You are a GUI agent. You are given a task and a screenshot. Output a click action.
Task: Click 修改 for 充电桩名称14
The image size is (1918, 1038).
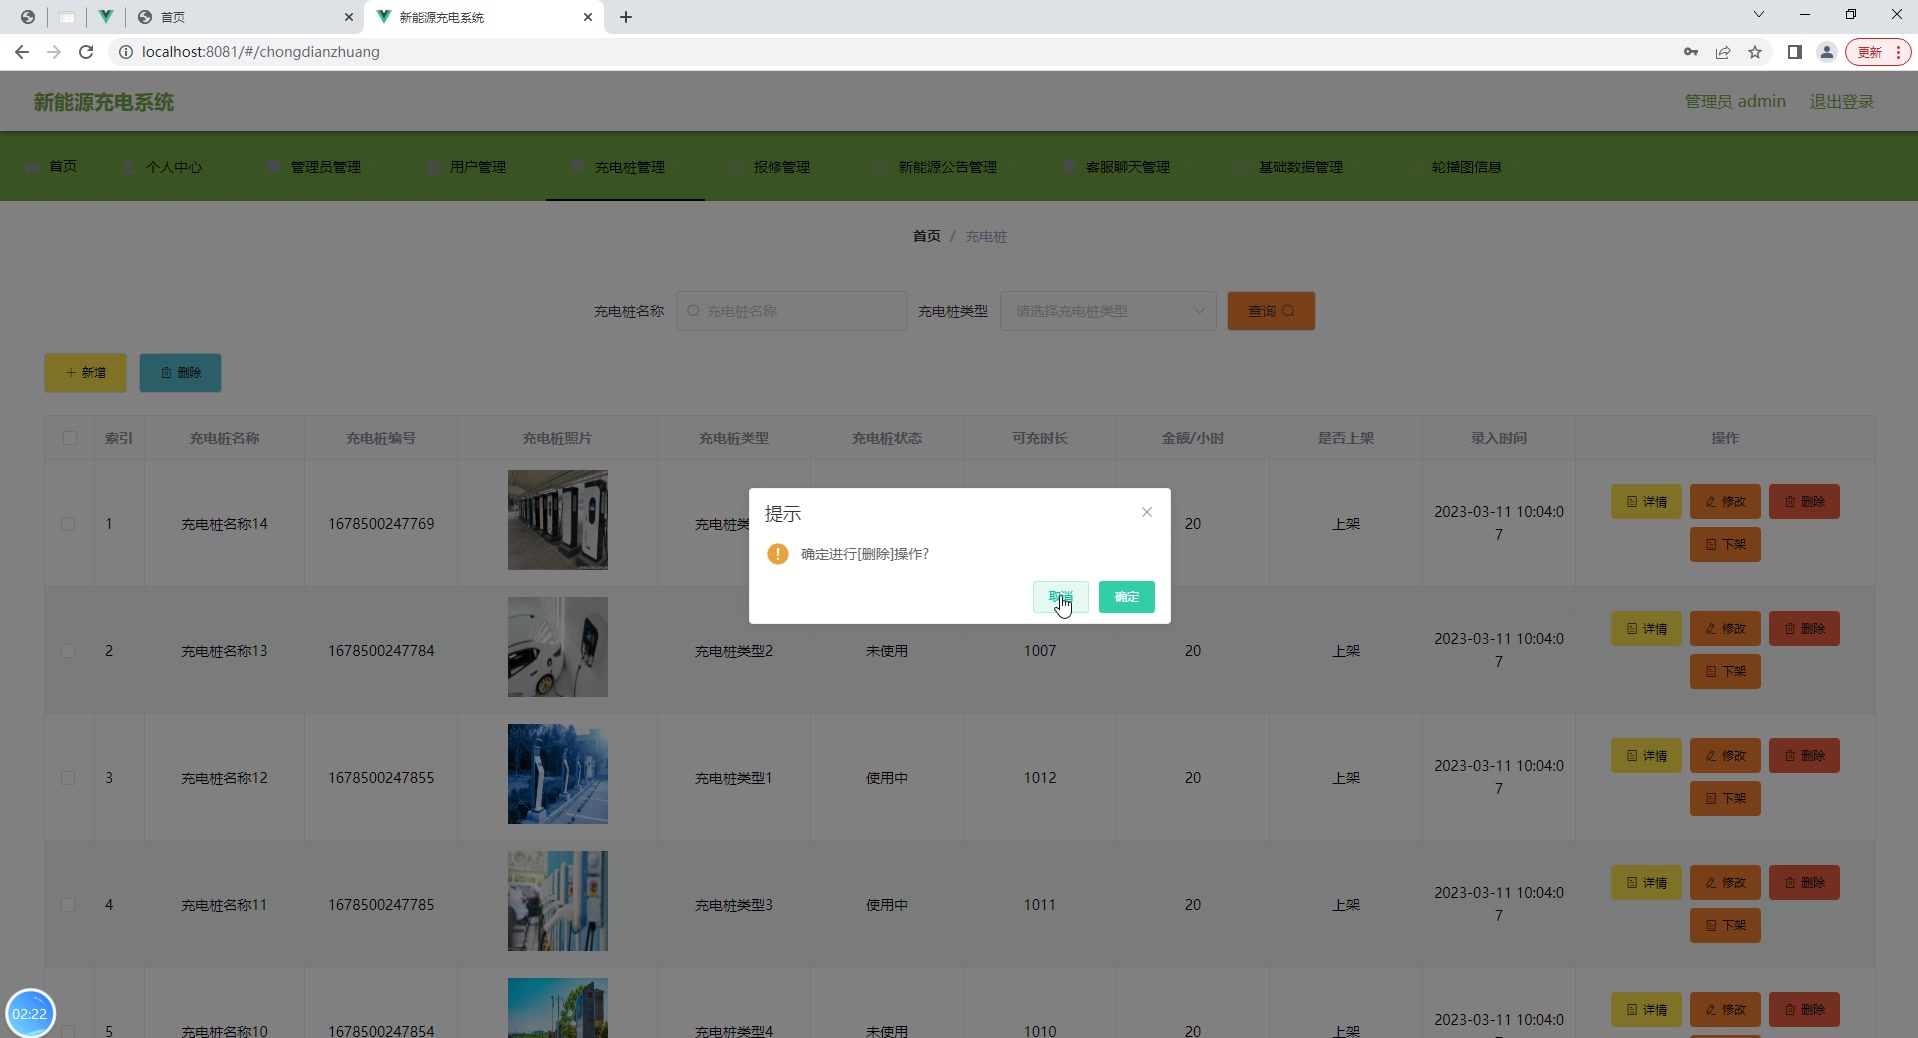[x=1725, y=502]
